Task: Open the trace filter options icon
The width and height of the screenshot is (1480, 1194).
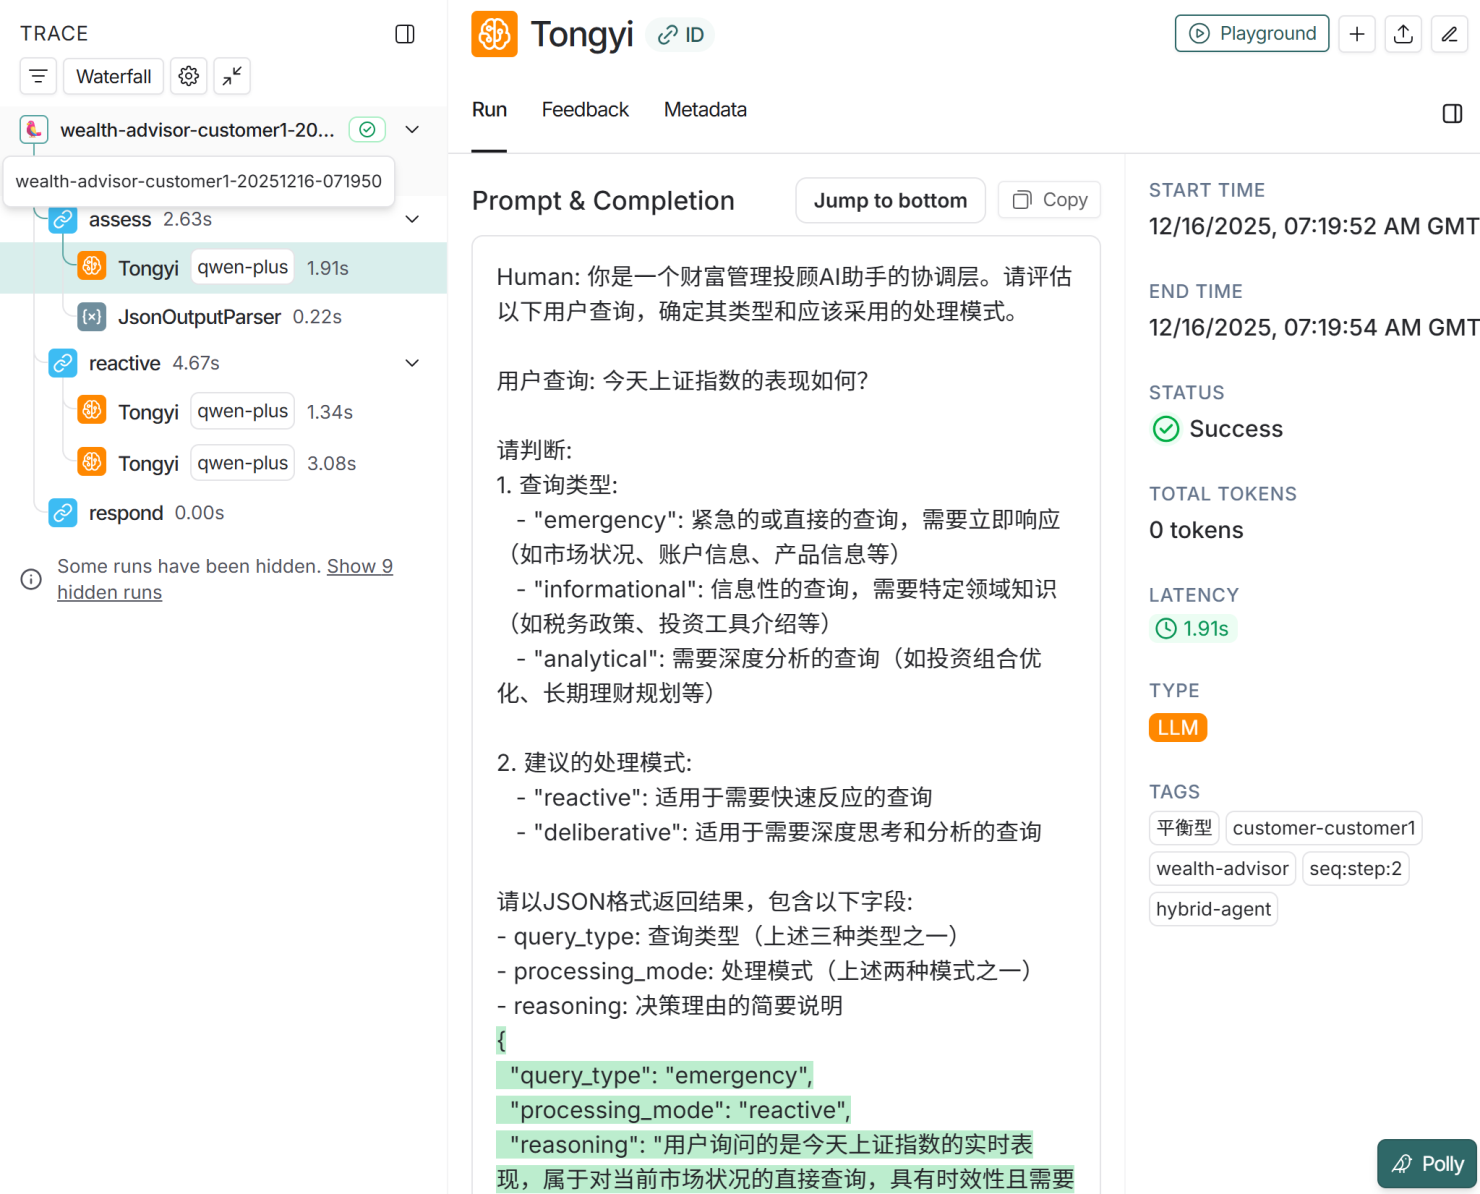Action: (38, 76)
